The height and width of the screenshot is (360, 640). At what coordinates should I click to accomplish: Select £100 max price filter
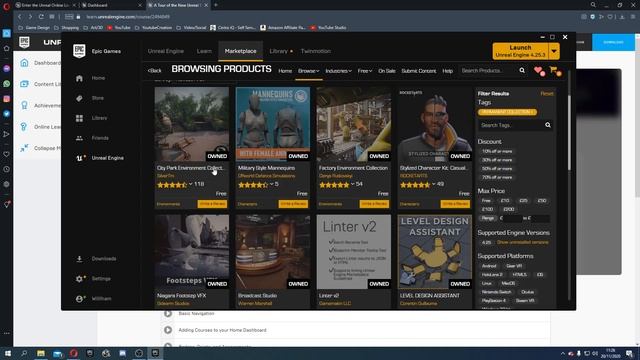point(487,209)
